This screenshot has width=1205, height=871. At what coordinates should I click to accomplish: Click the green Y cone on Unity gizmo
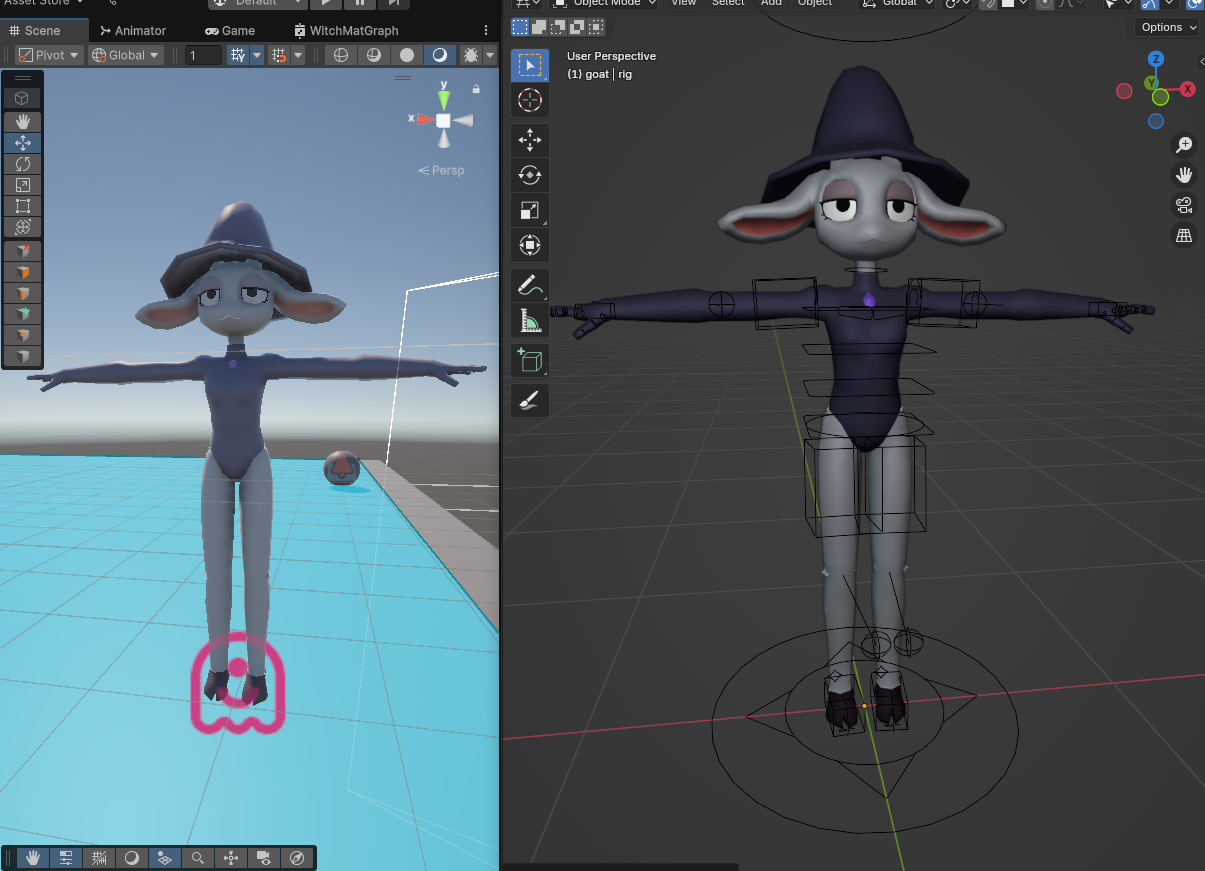click(x=444, y=99)
